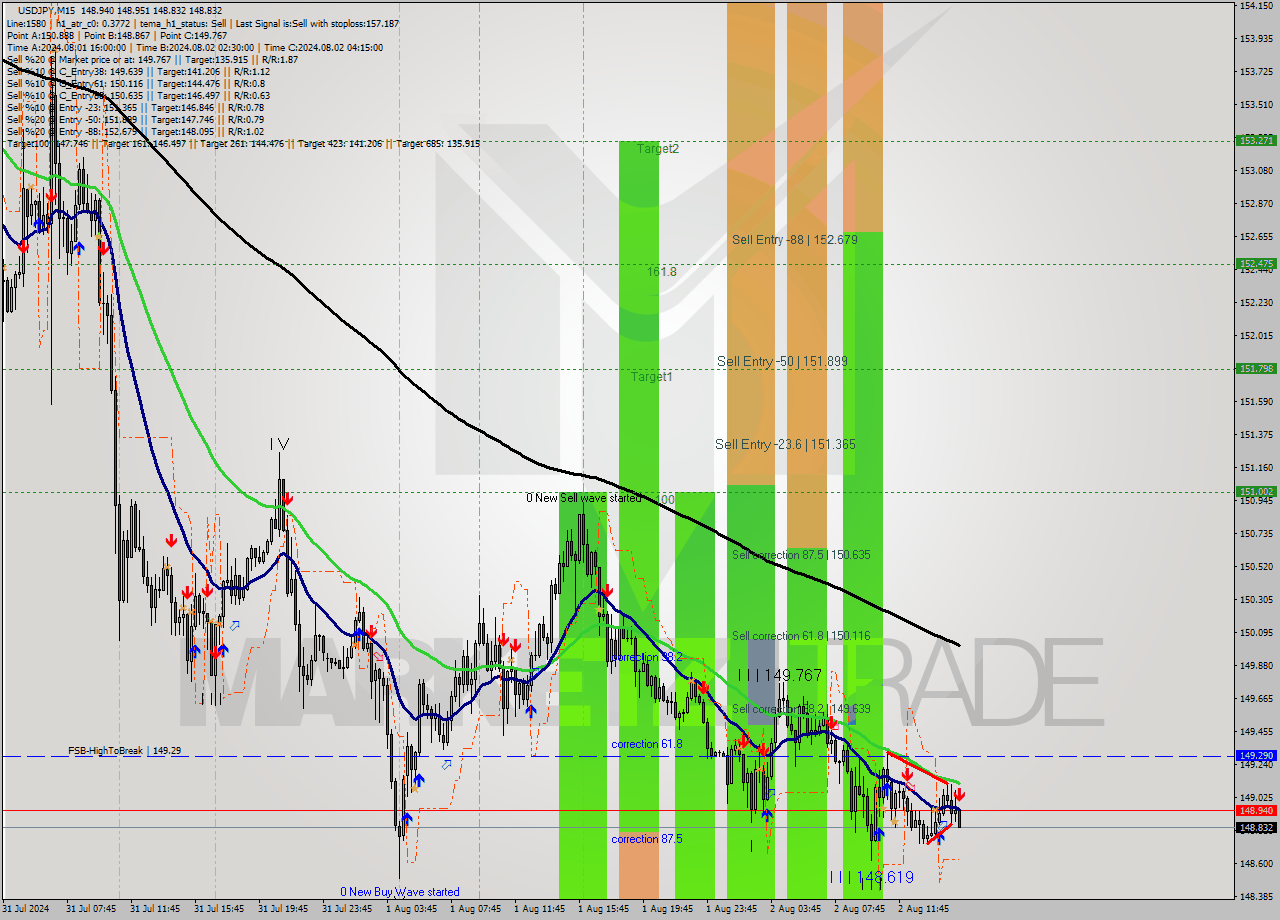
Task: Select '31 Jul 19:45' on the time axis
Action: (x=283, y=909)
